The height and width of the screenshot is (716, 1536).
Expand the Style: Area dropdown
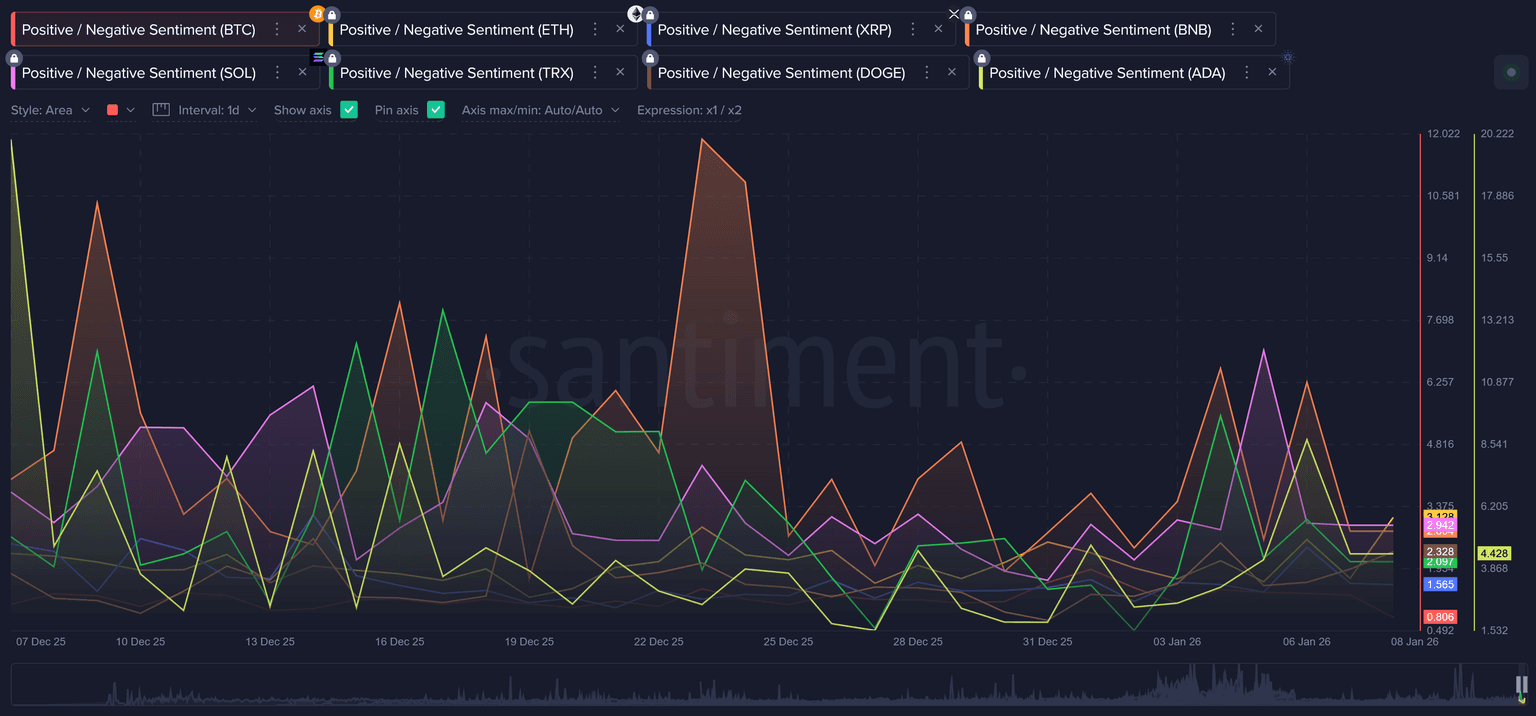(x=50, y=110)
